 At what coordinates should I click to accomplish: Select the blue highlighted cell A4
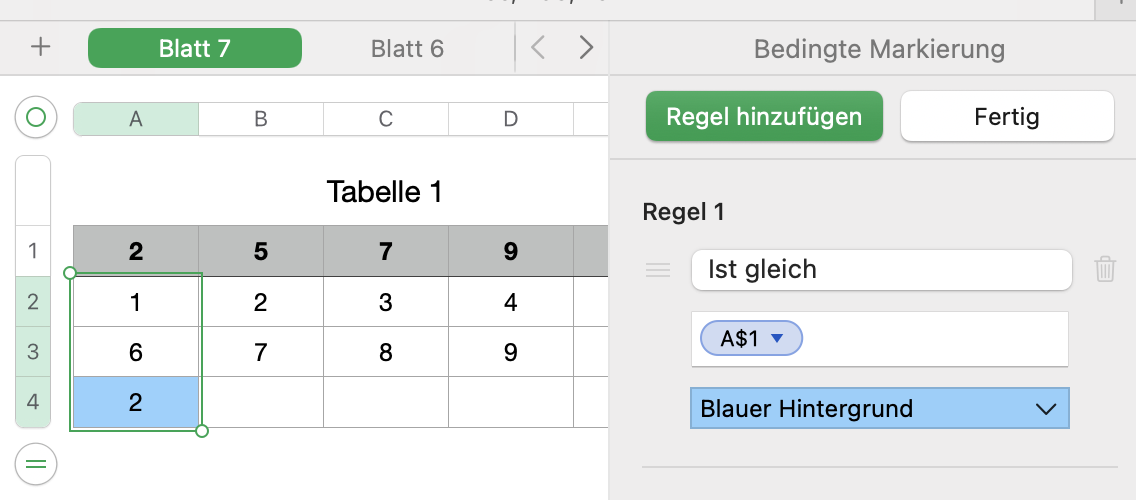[x=136, y=402]
